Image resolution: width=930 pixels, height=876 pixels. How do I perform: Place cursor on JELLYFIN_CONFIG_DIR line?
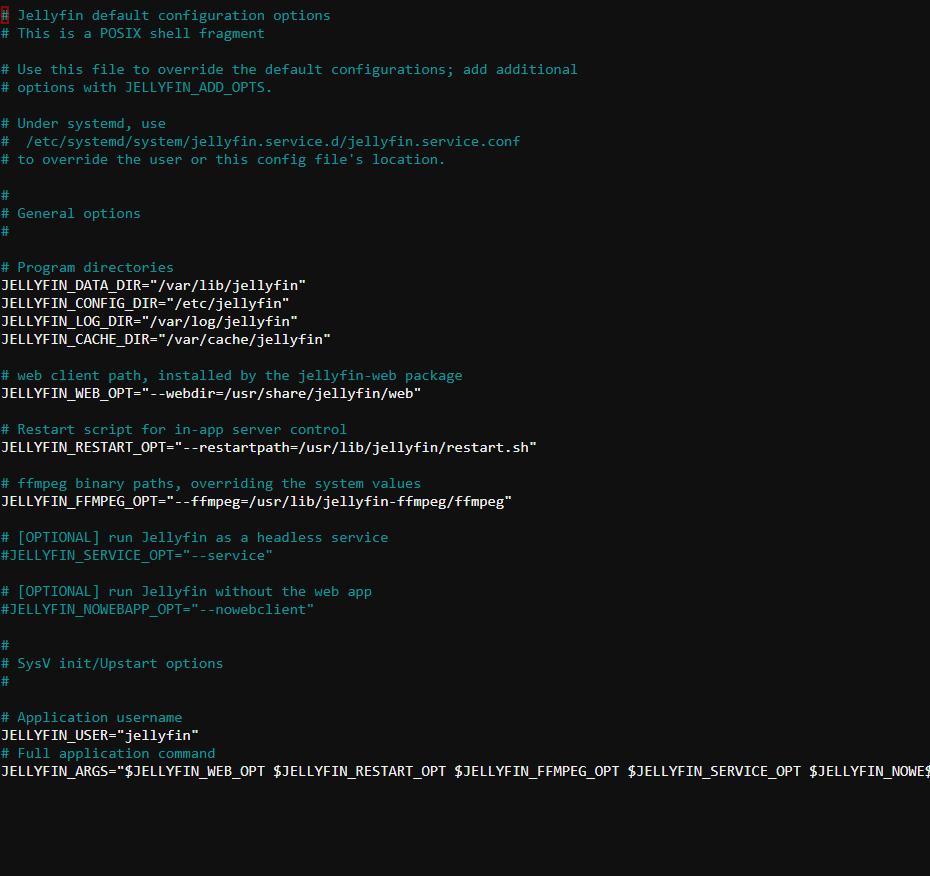pos(145,303)
